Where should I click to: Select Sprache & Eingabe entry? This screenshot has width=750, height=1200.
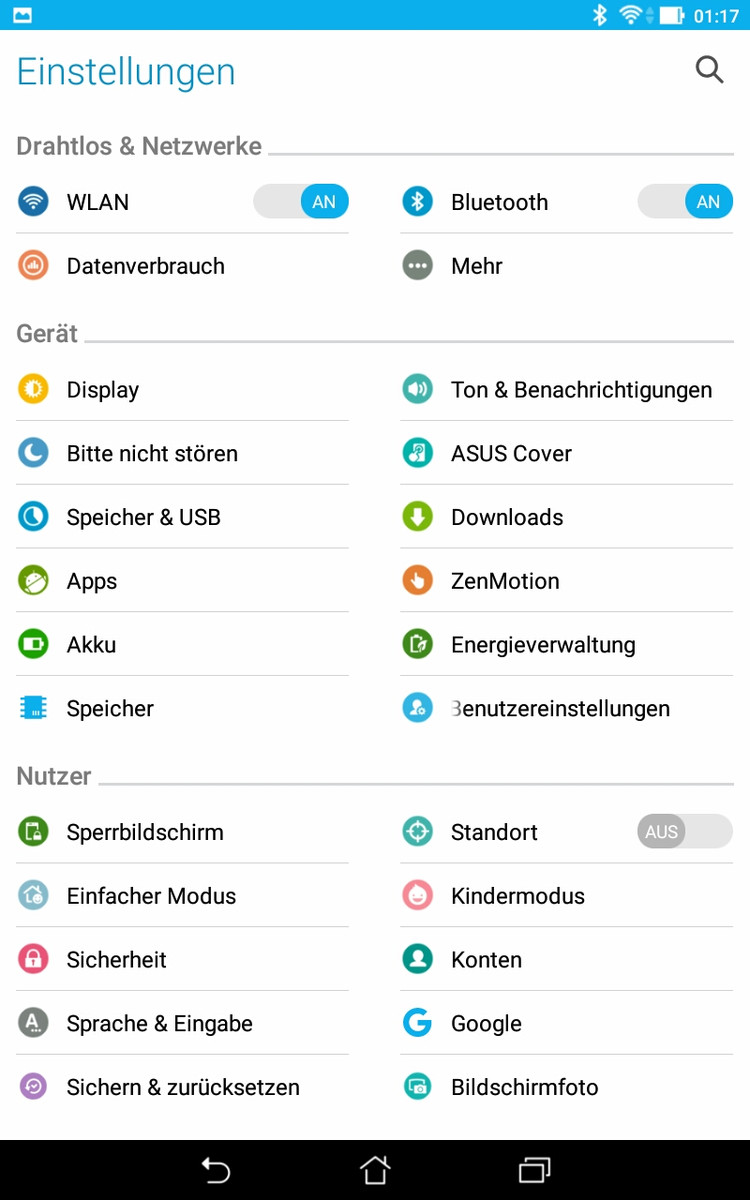pyautogui.click(x=159, y=1024)
